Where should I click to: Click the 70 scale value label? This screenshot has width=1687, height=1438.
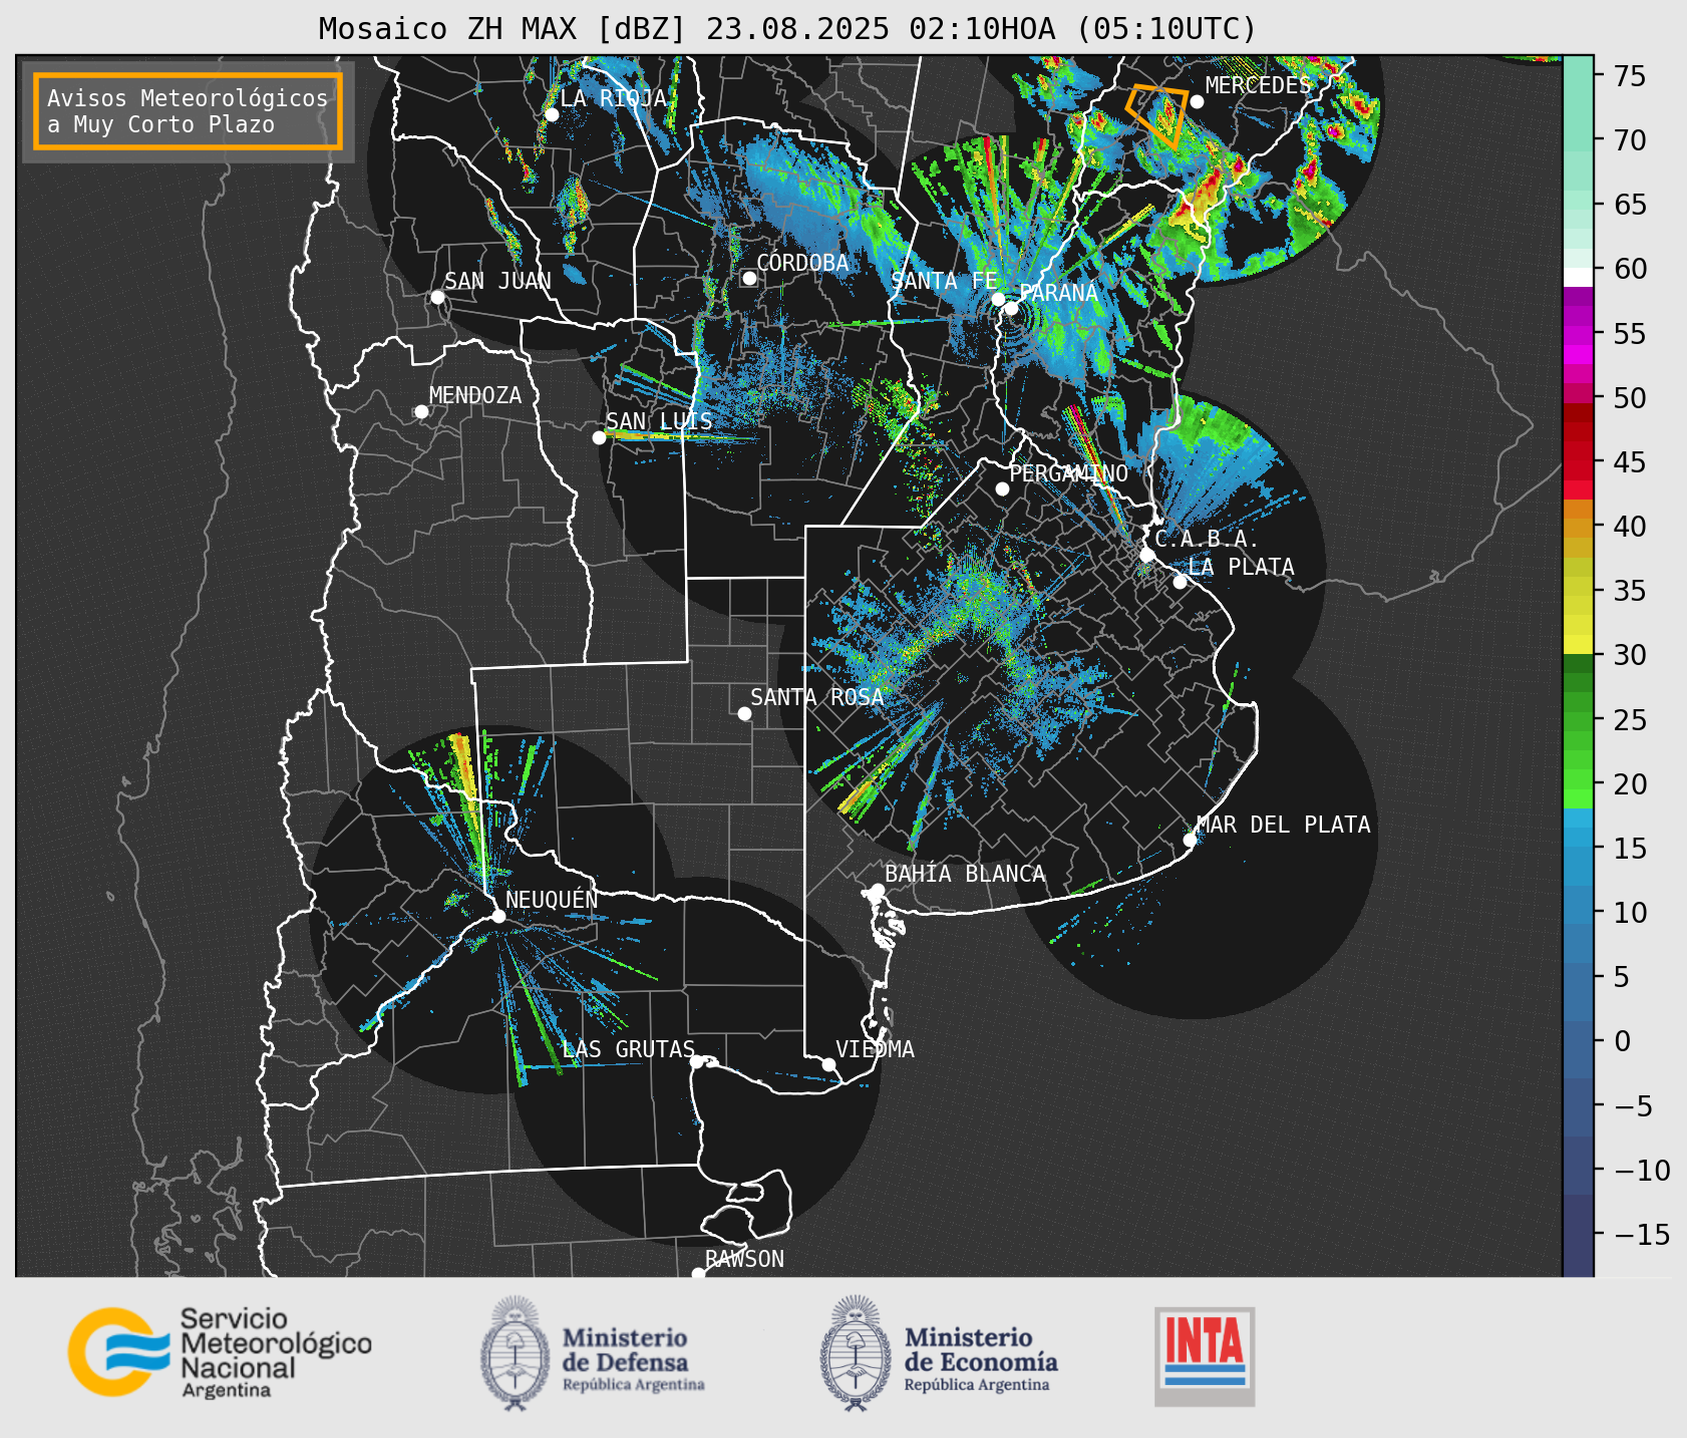[x=1629, y=140]
